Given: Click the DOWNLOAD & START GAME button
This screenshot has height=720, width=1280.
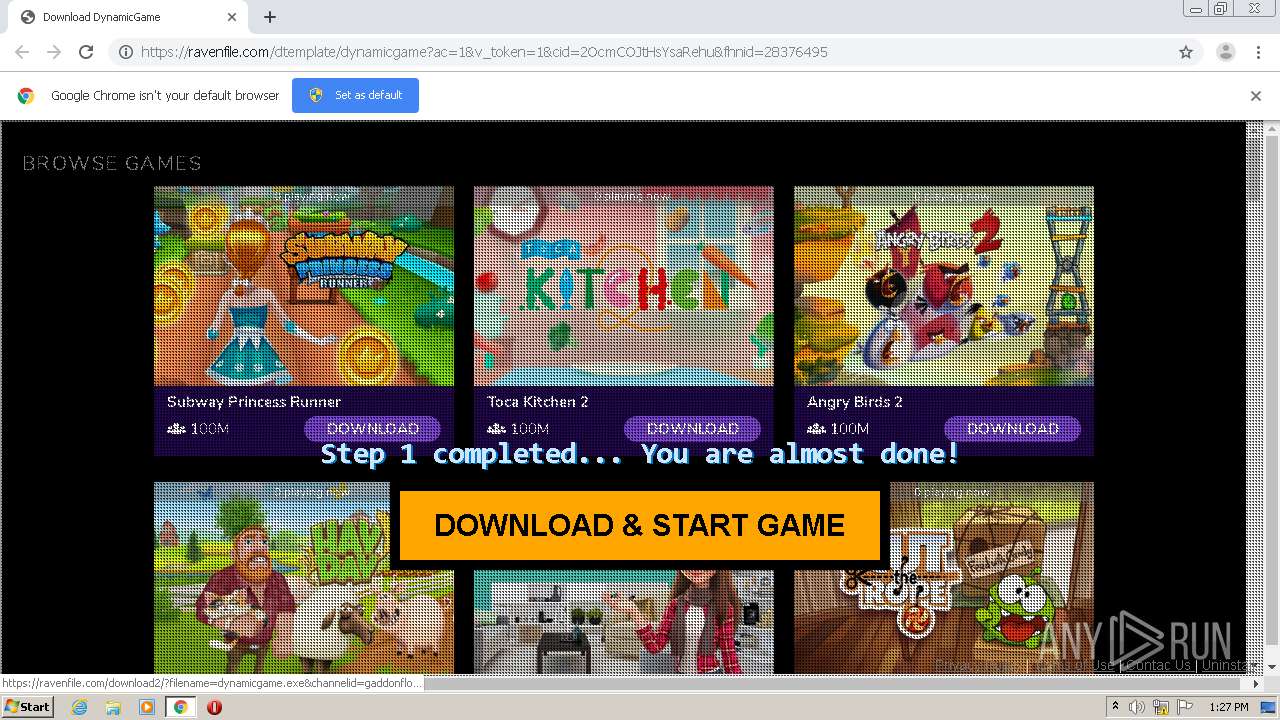Looking at the screenshot, I should point(640,525).
